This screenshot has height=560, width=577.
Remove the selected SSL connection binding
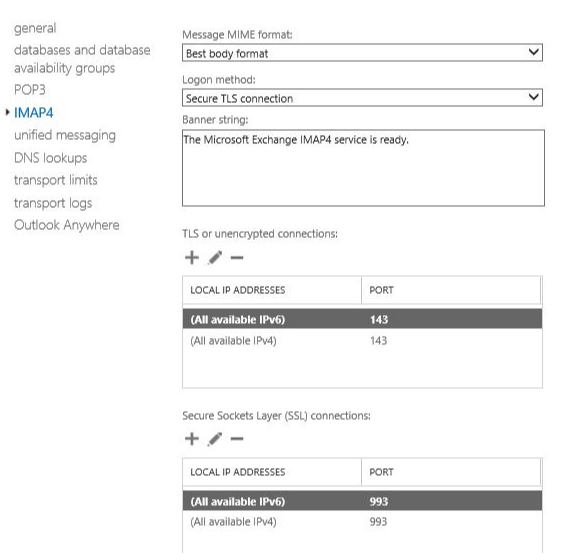click(x=237, y=439)
